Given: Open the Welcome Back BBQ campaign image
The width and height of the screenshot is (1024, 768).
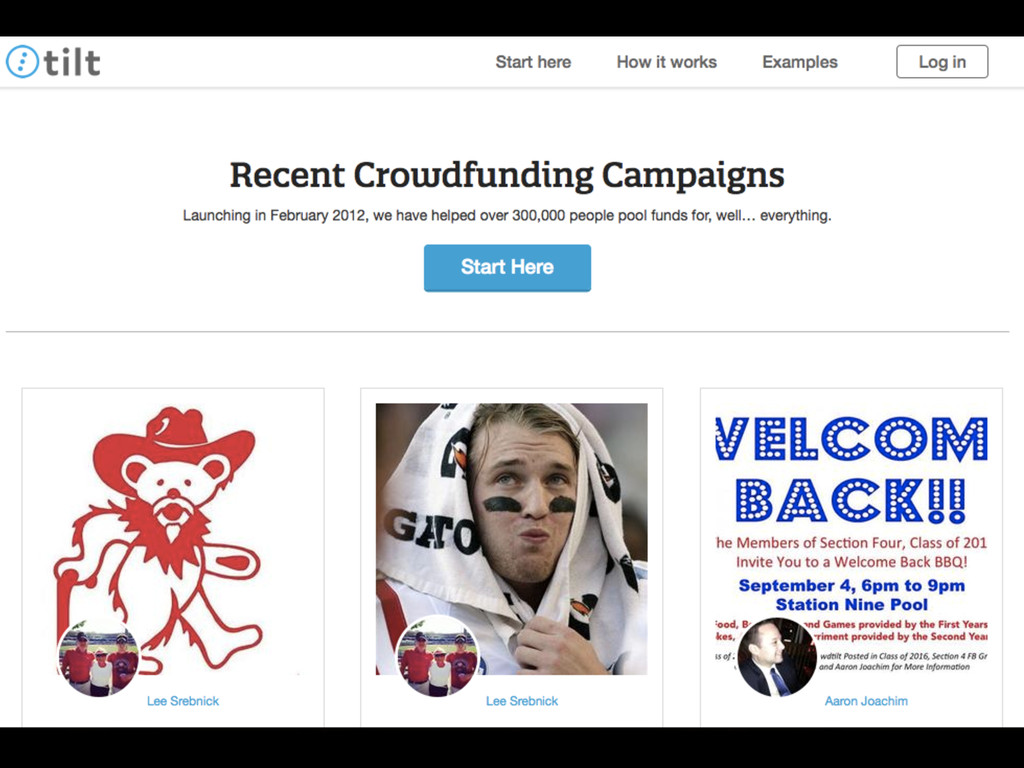Looking at the screenshot, I should point(852,539).
